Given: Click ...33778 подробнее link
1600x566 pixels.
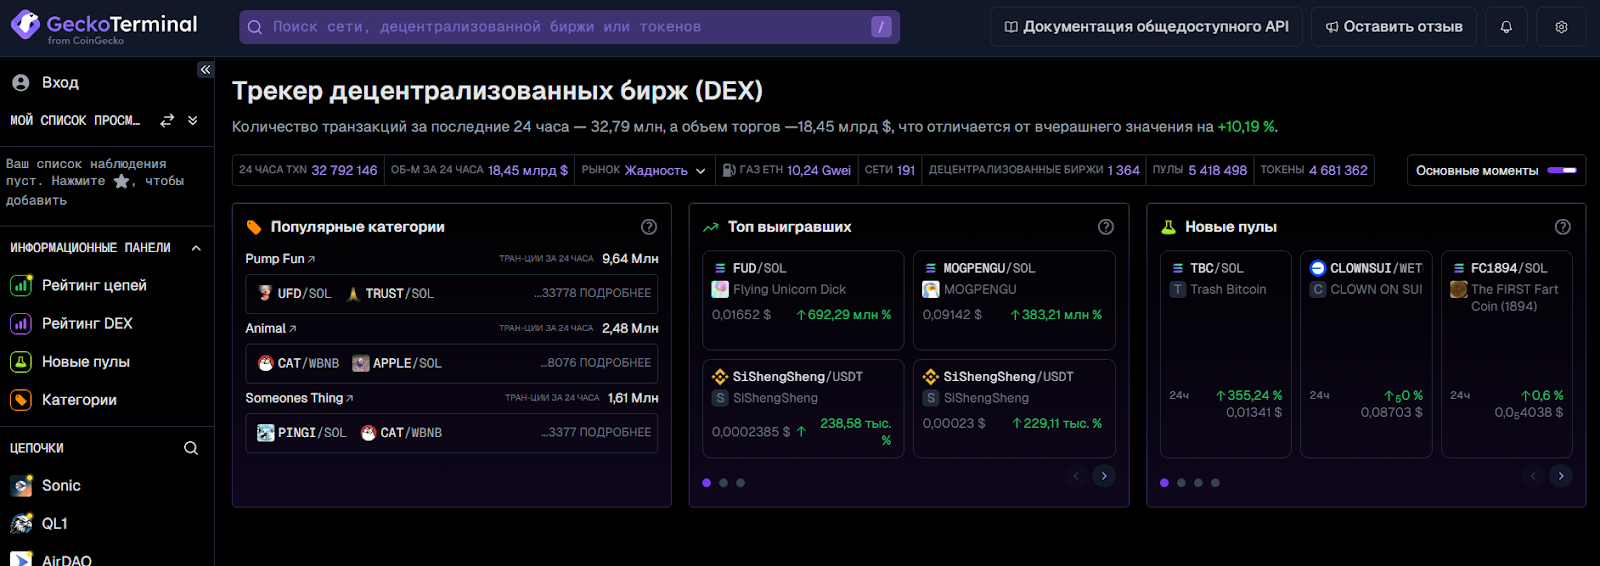Looking at the screenshot, I should click(x=592, y=293).
